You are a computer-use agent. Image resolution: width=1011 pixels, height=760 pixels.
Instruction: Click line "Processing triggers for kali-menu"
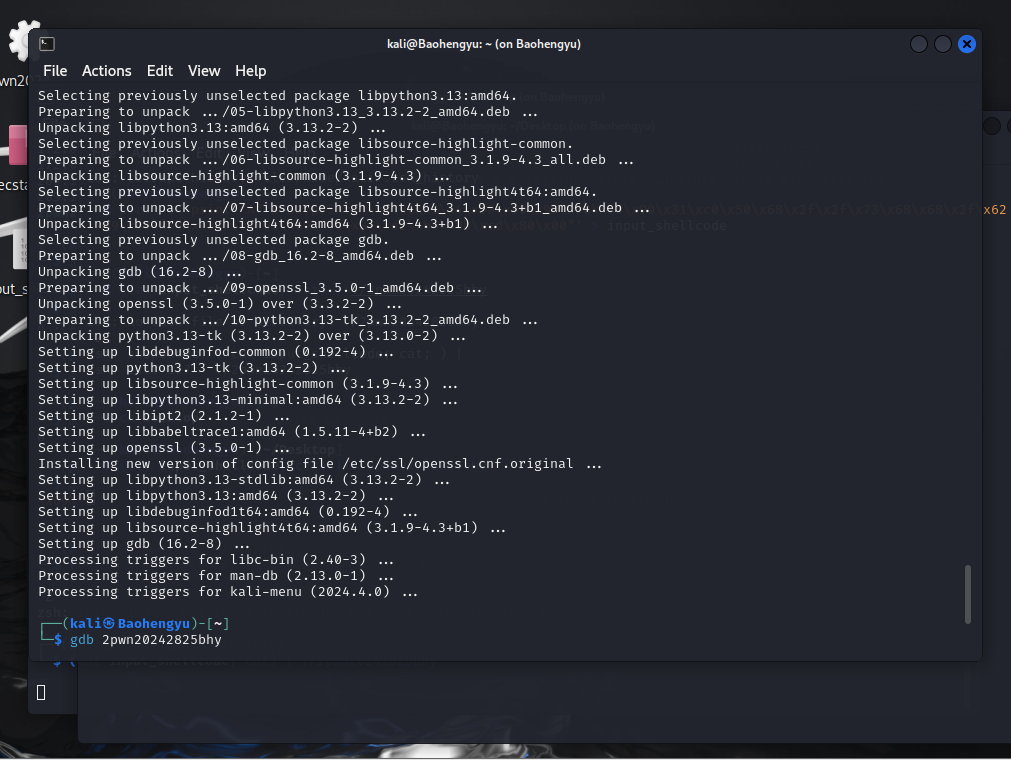click(228, 592)
